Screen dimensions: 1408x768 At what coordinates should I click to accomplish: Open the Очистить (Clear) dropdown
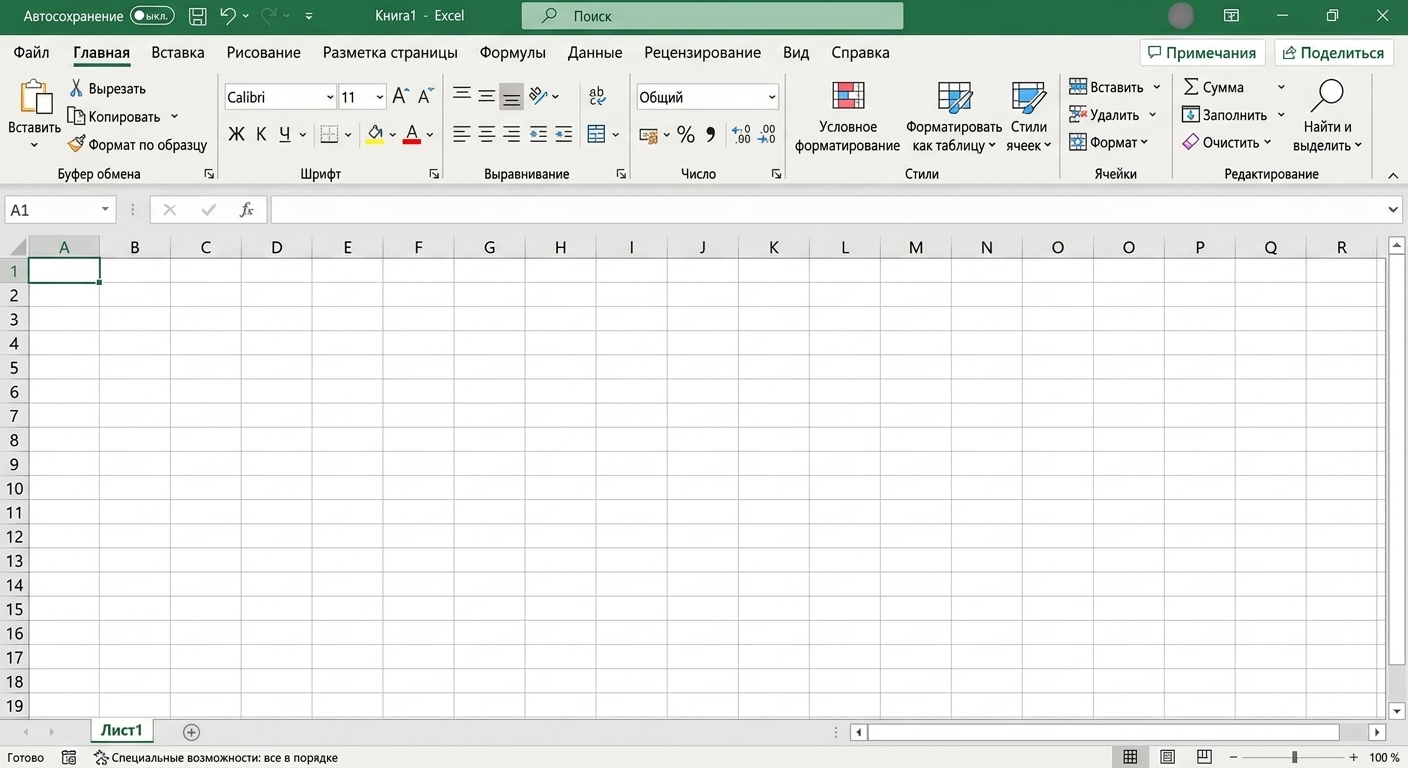1227,143
